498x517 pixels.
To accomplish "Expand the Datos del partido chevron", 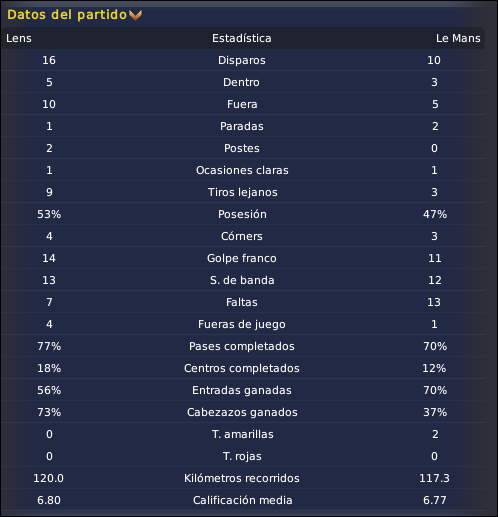I will click(135, 15).
